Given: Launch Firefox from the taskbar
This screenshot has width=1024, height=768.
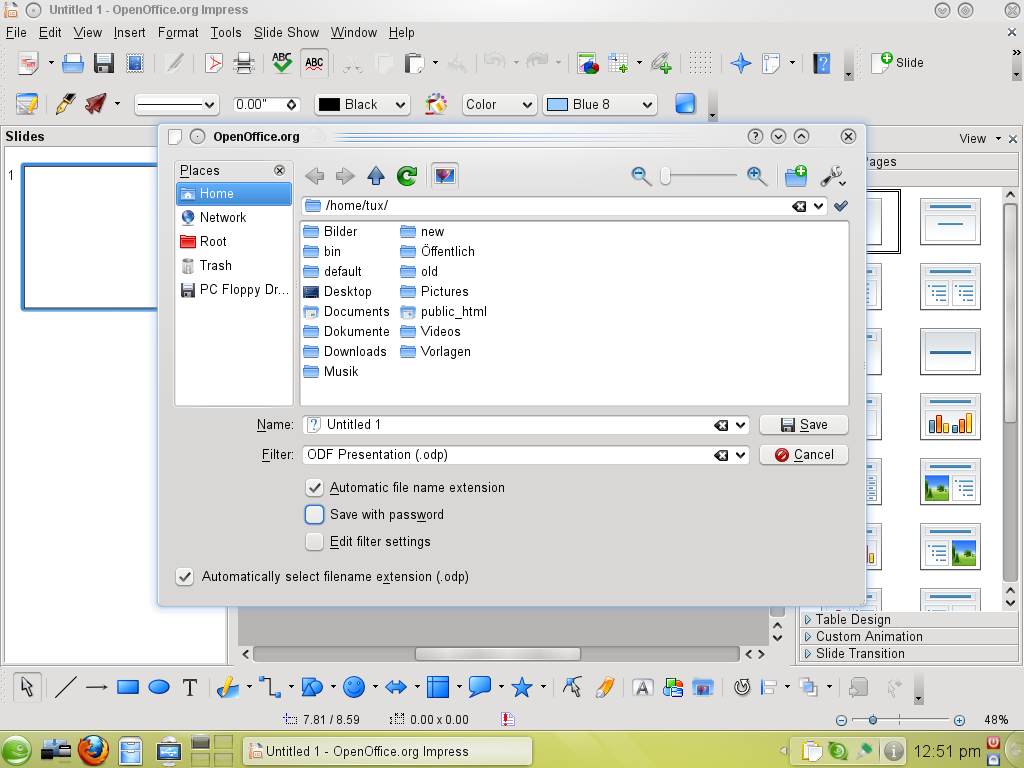Looking at the screenshot, I should tap(93, 751).
